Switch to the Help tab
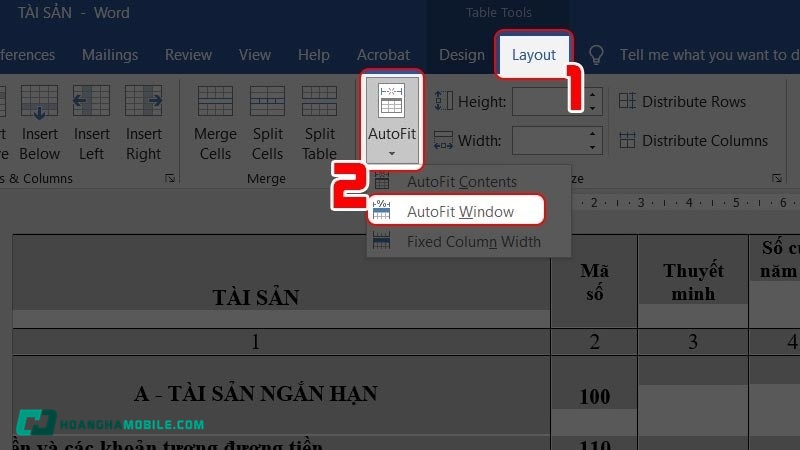 pos(313,55)
